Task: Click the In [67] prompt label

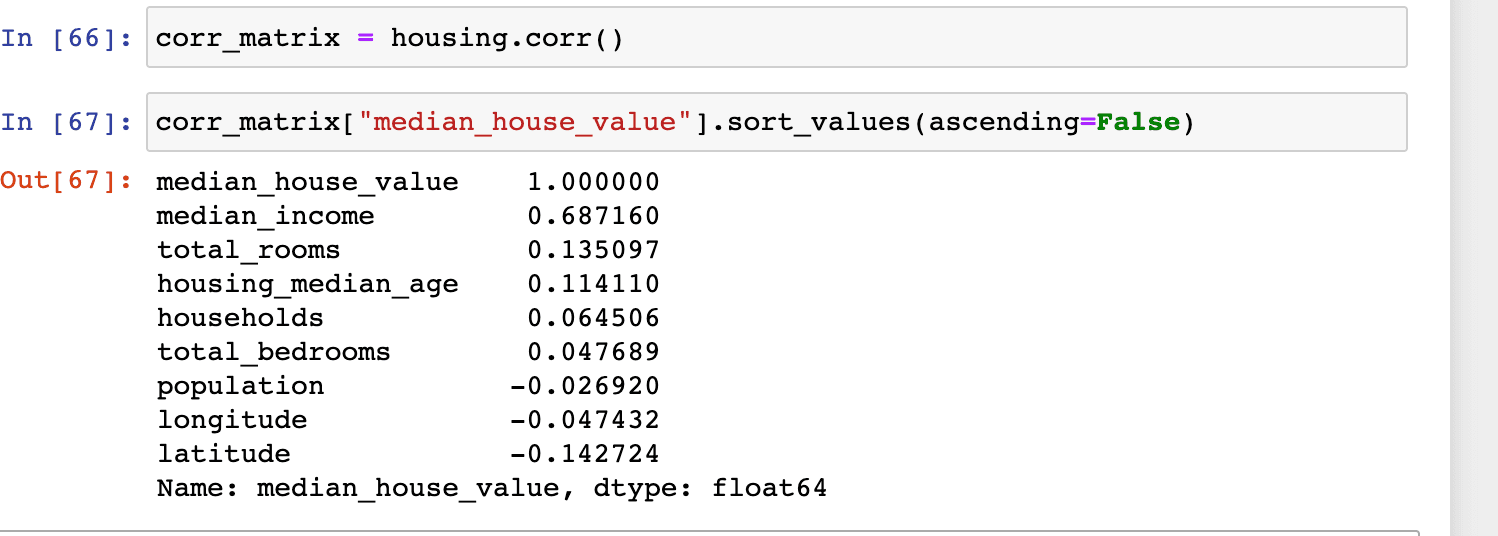Action: click(x=66, y=123)
